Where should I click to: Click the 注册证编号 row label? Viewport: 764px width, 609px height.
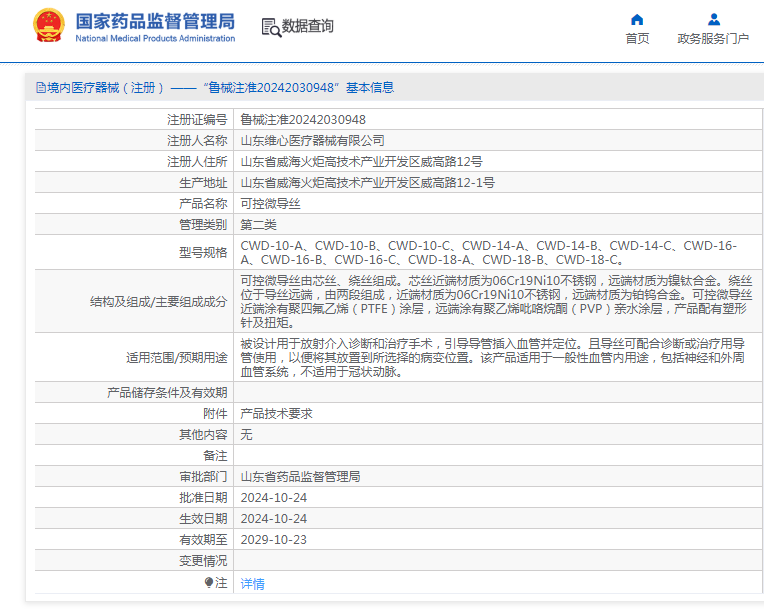pos(197,119)
